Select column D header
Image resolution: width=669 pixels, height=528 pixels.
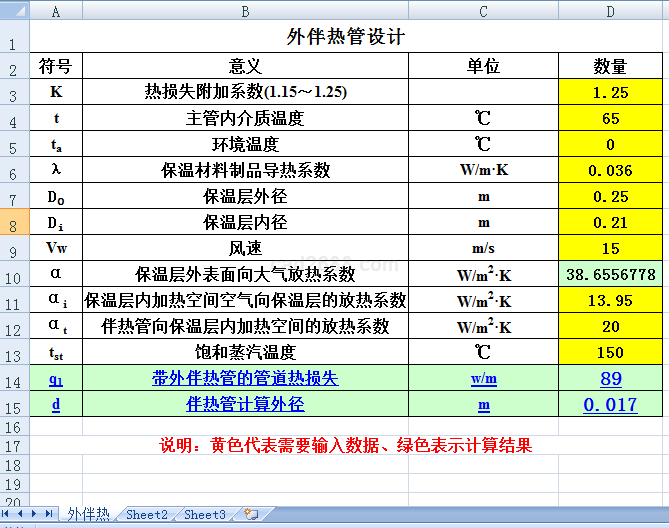610,11
